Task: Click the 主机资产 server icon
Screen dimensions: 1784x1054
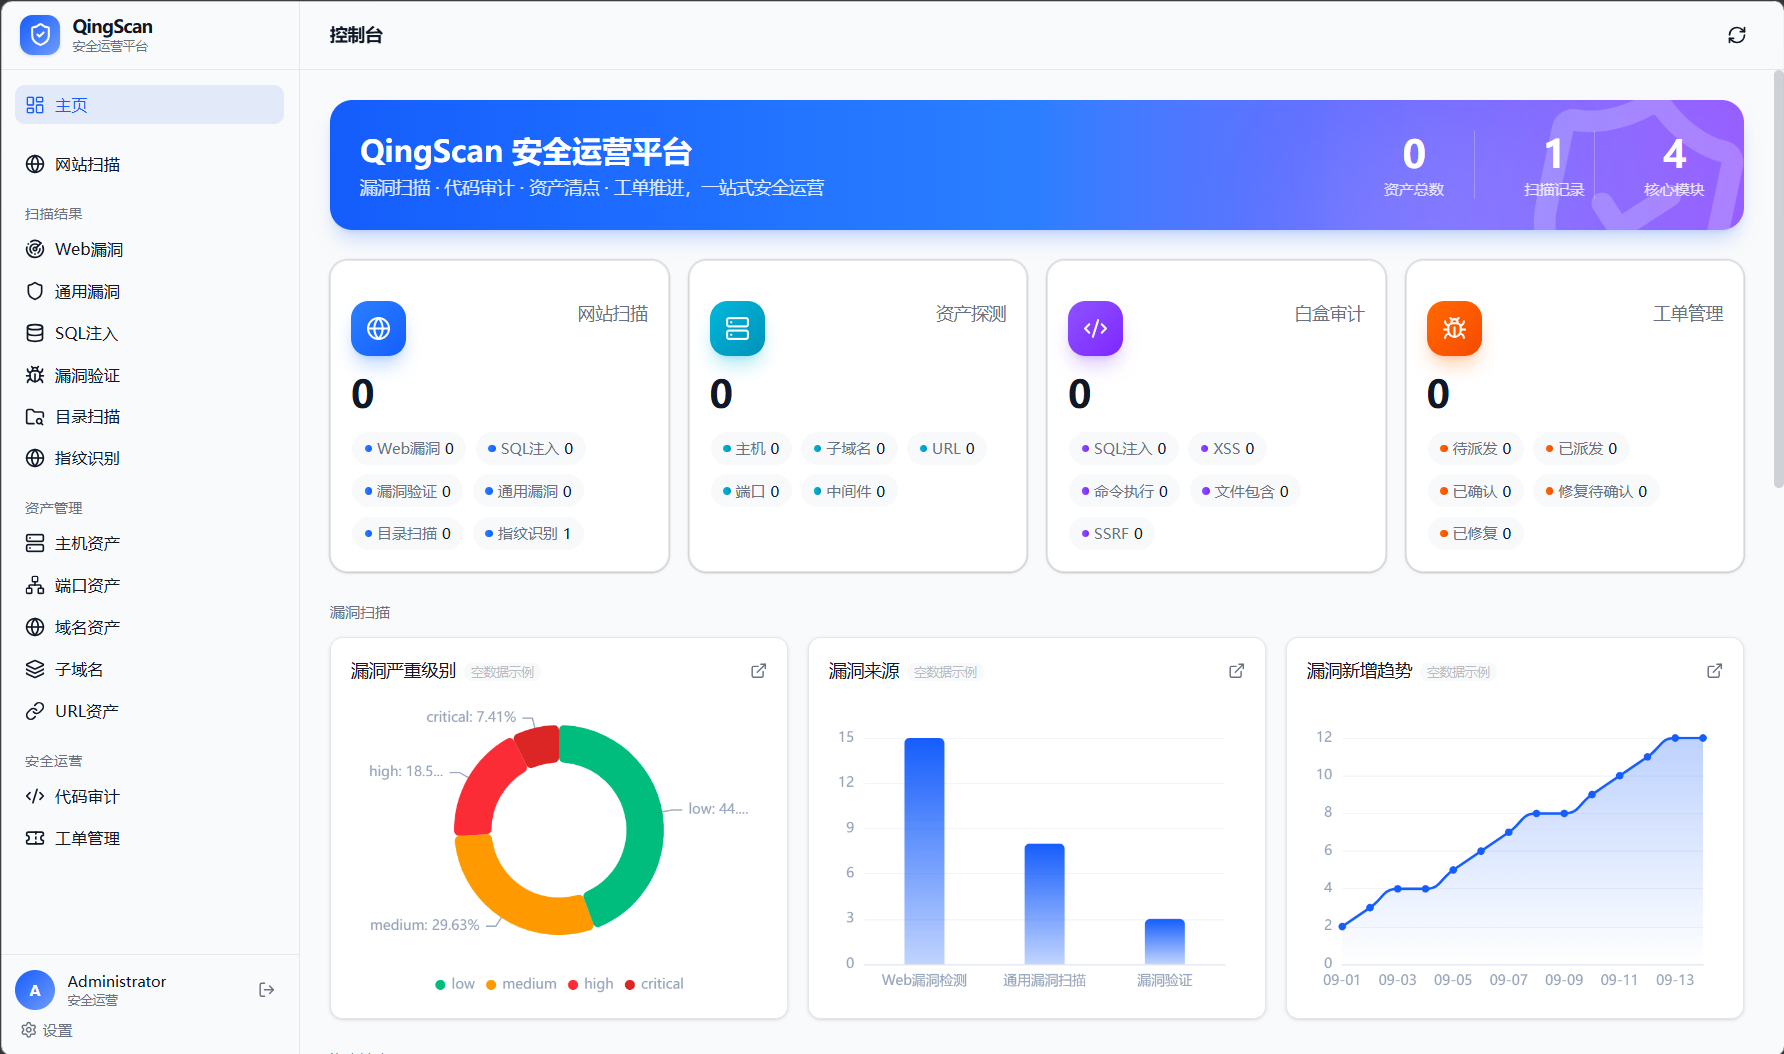Action: pyautogui.click(x=35, y=543)
